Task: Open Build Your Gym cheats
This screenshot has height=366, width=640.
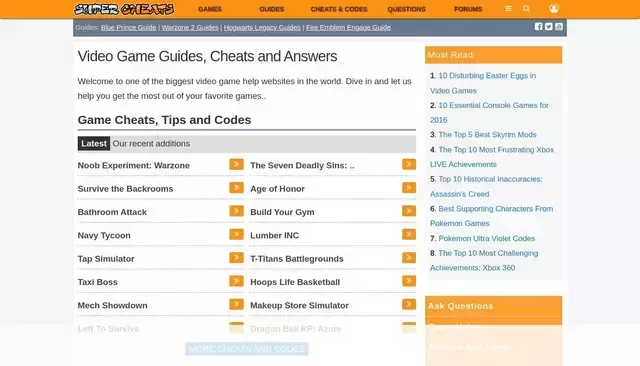Action: click(x=282, y=212)
